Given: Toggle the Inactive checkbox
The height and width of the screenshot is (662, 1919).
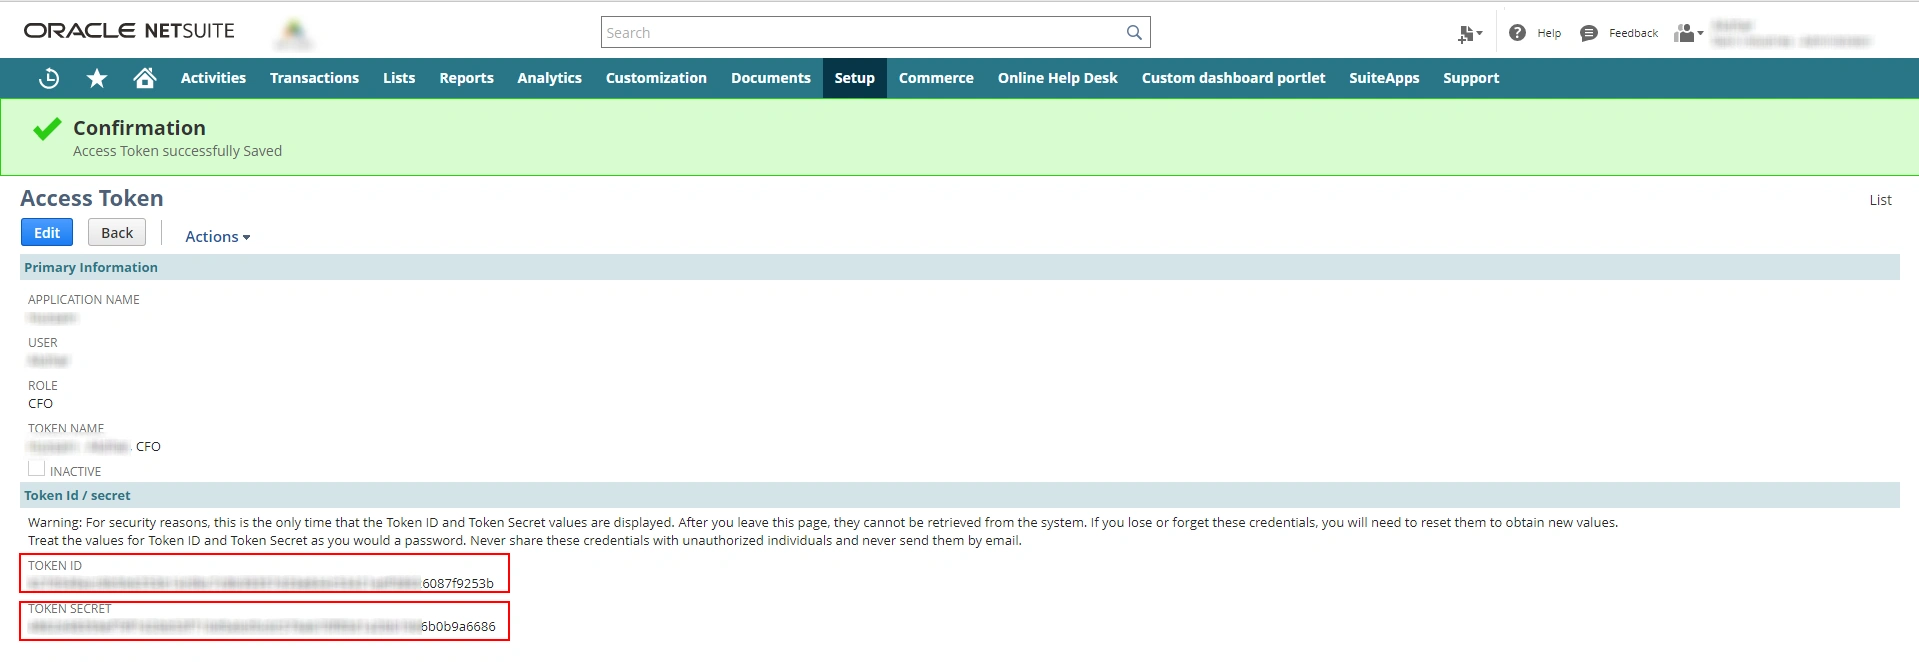Looking at the screenshot, I should pyautogui.click(x=37, y=468).
